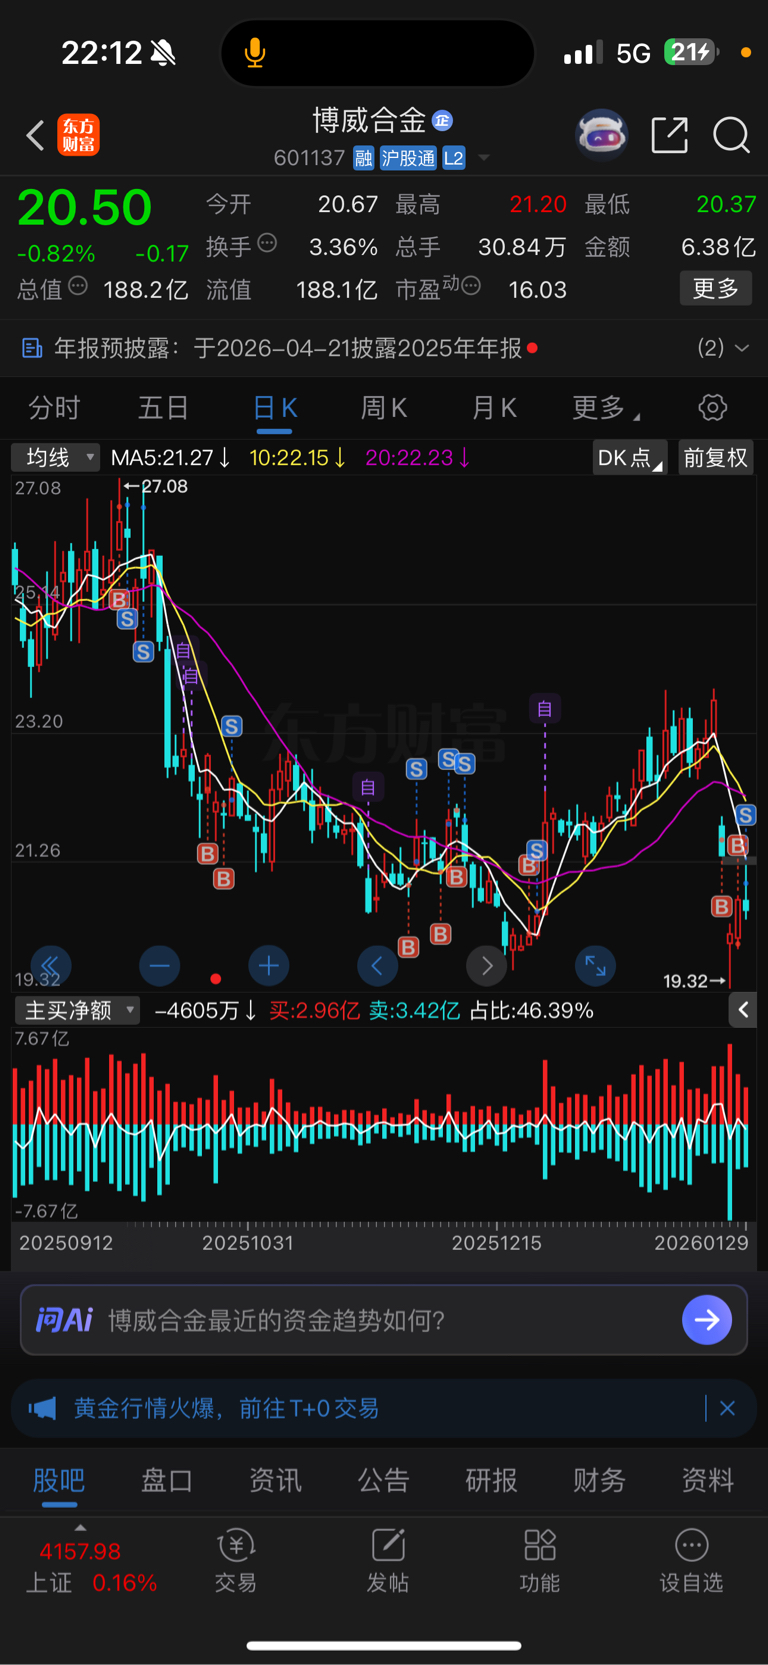Open the 资讯 tab

[275, 1480]
